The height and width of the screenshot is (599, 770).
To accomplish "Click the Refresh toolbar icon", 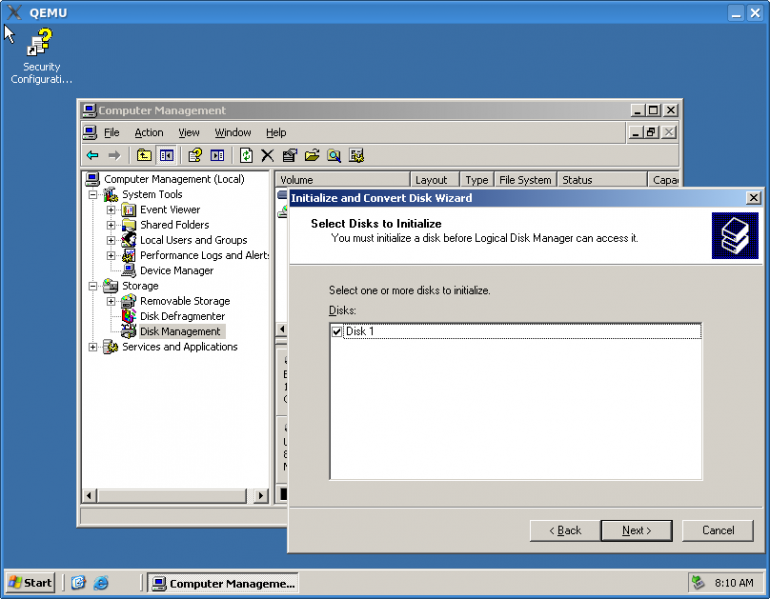I will coord(246,155).
